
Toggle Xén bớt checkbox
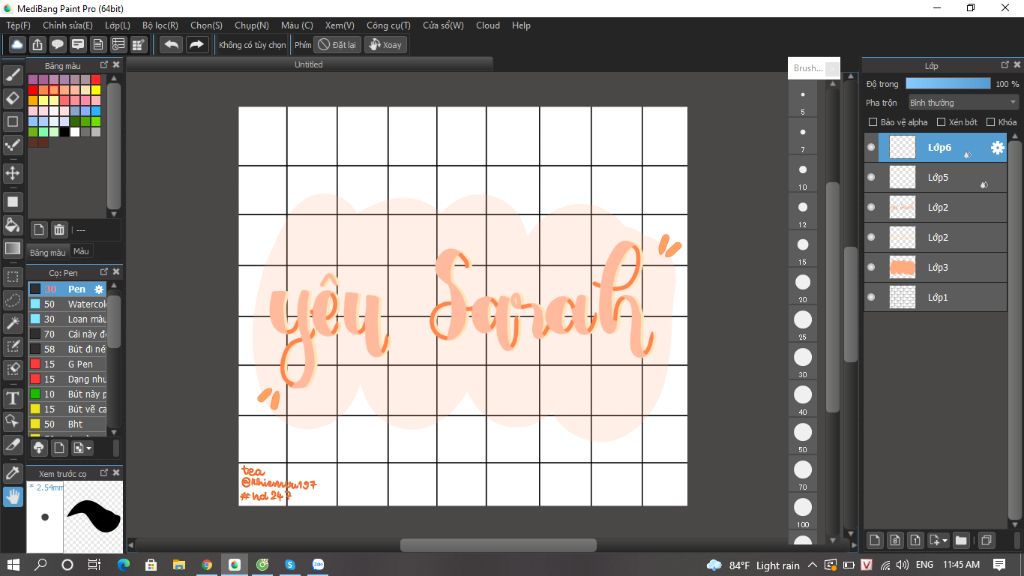point(941,122)
